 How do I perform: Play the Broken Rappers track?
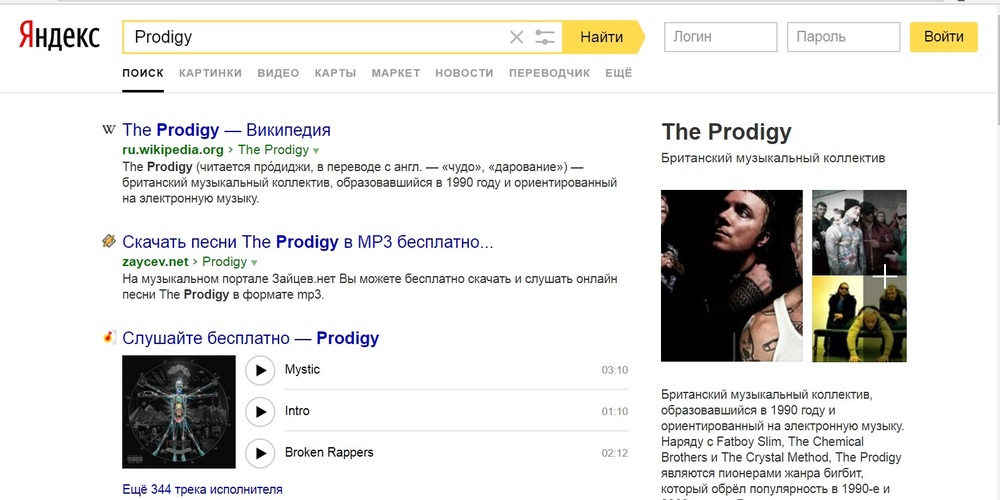coord(260,452)
